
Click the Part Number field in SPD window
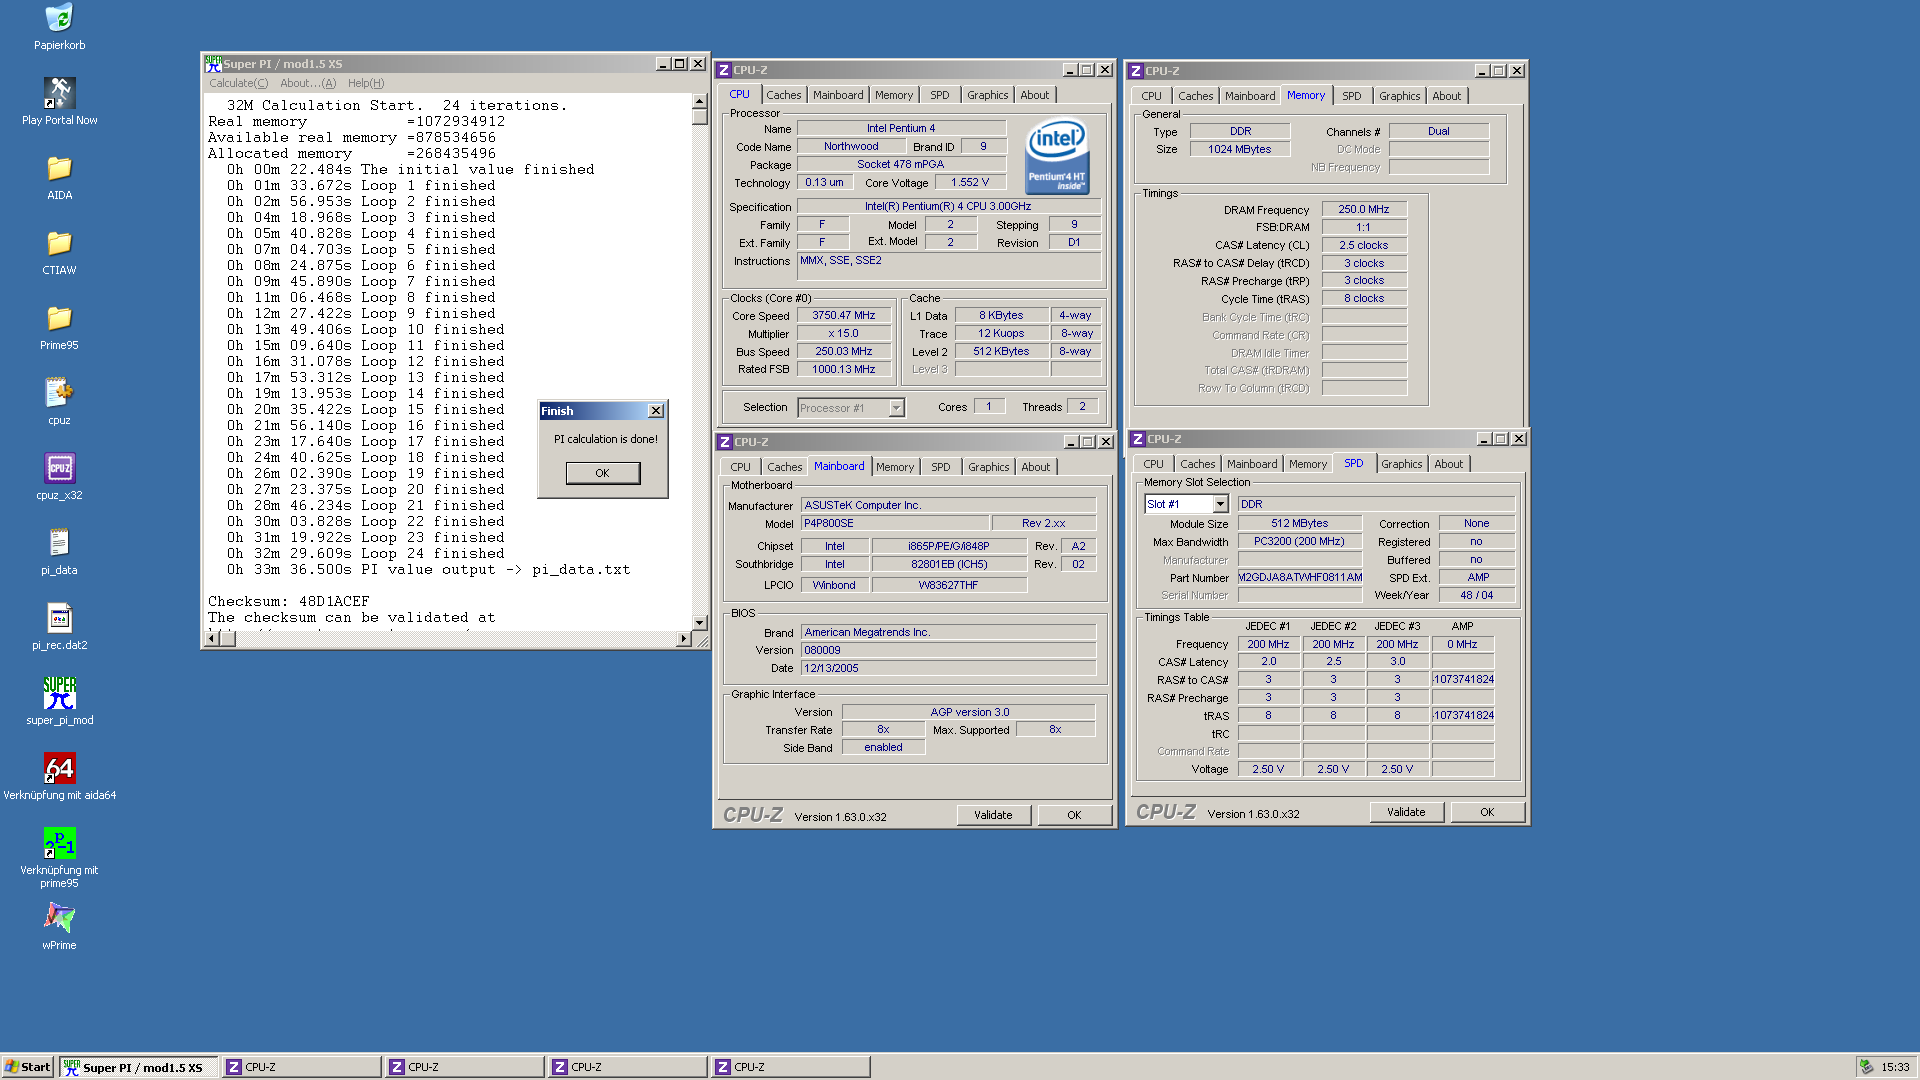[x=1300, y=578]
